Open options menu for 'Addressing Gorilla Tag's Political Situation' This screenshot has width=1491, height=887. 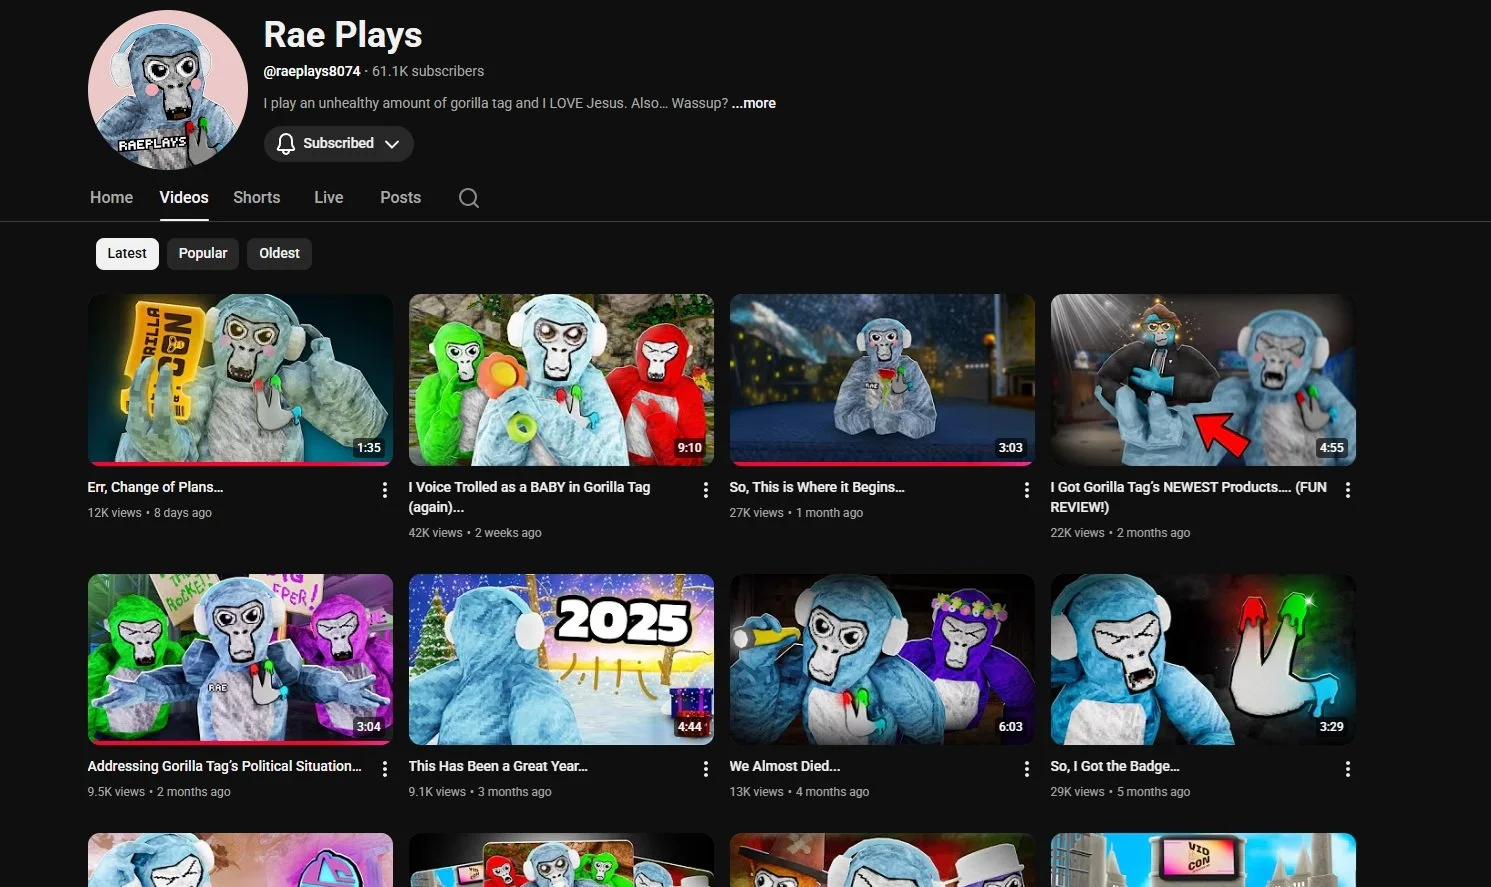384,769
